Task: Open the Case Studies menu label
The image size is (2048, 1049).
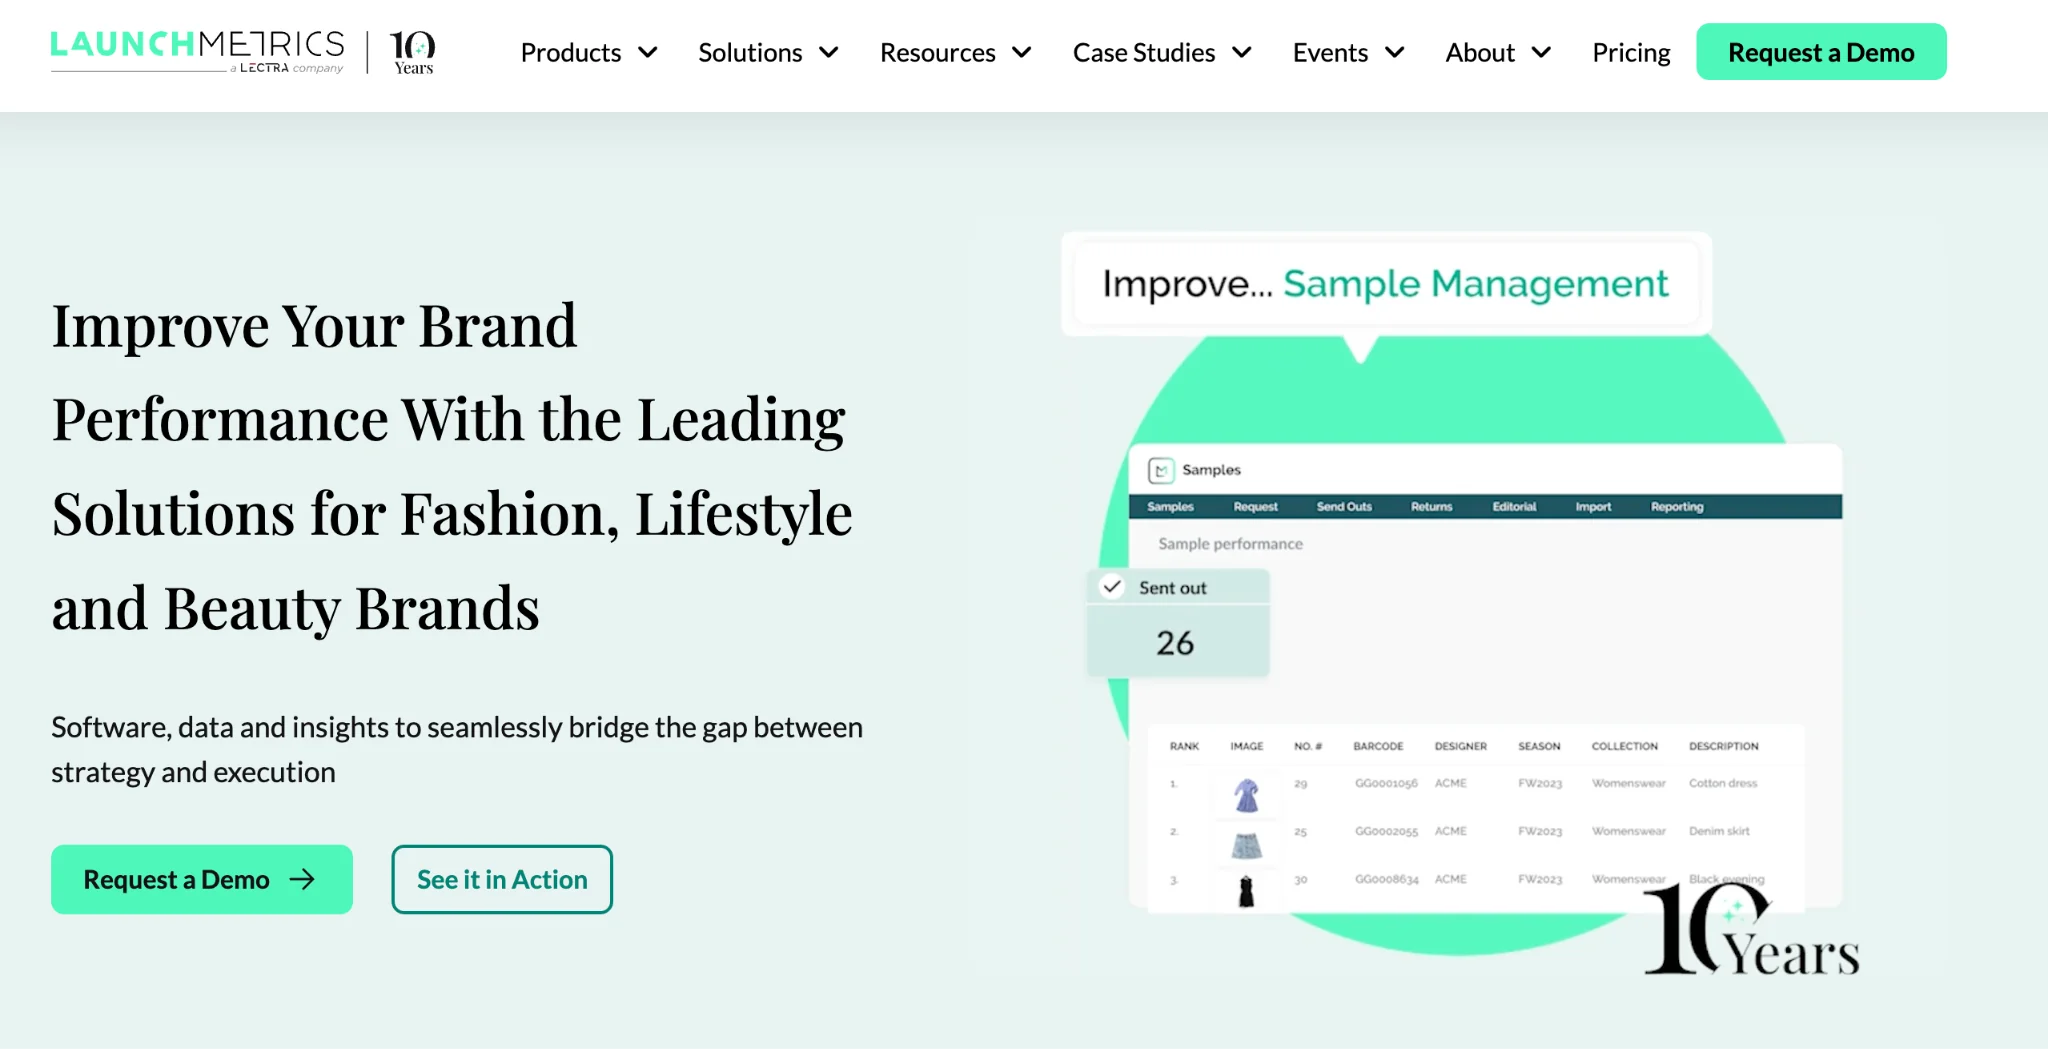Action: [1144, 52]
